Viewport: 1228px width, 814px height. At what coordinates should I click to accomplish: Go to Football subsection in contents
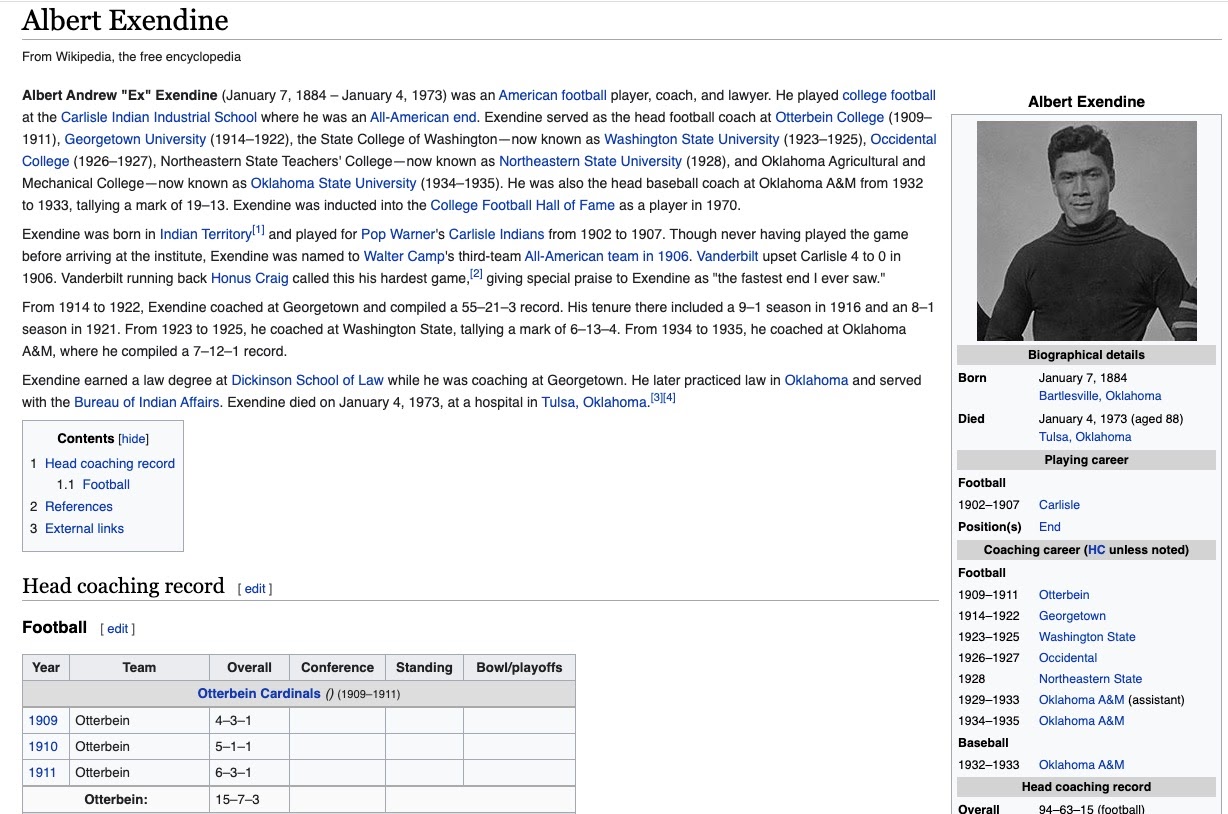click(106, 485)
